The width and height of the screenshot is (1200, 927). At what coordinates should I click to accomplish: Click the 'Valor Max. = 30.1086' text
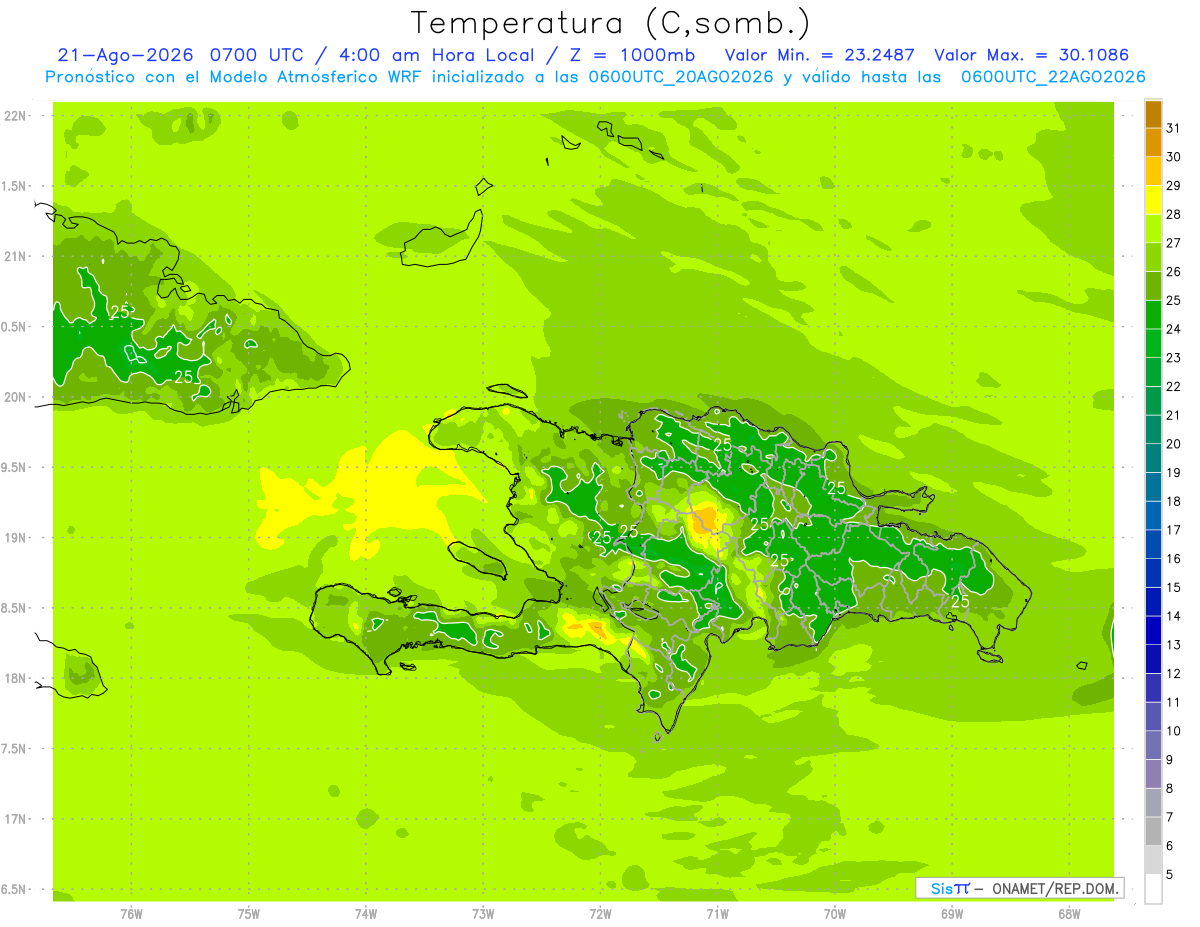1031,55
